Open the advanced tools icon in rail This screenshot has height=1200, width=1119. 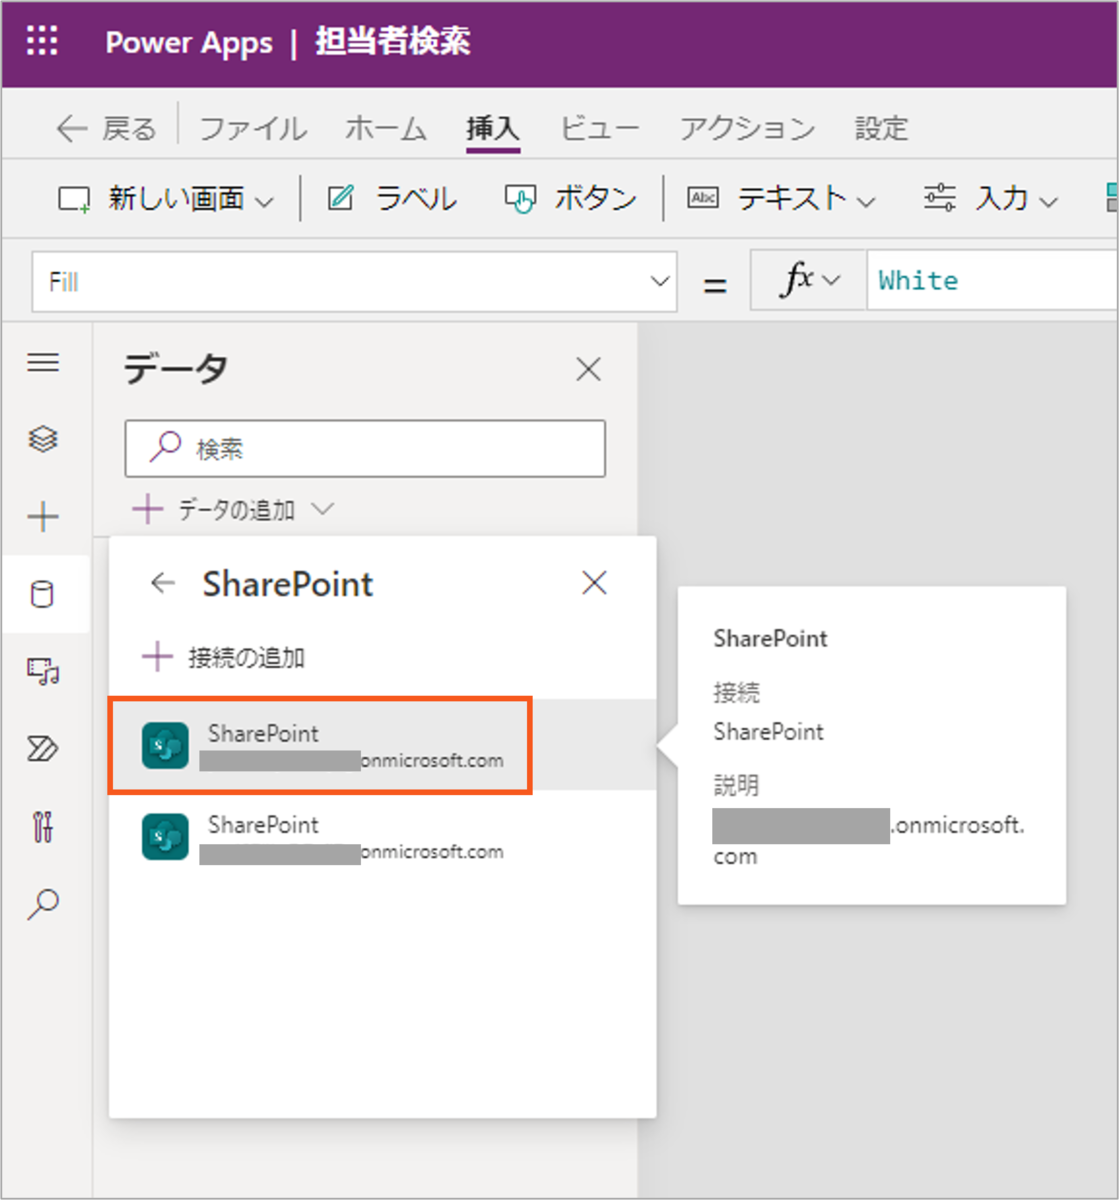(43, 827)
